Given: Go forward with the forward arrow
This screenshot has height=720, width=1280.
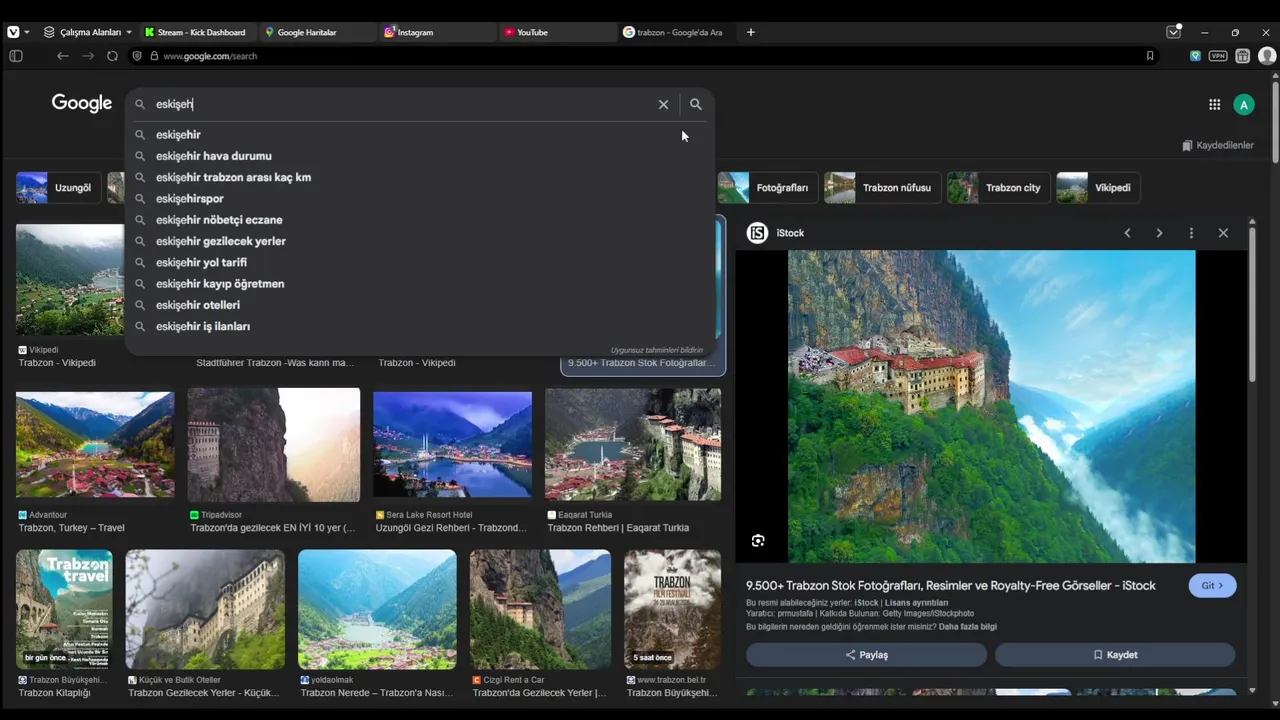Looking at the screenshot, I should coord(88,56).
